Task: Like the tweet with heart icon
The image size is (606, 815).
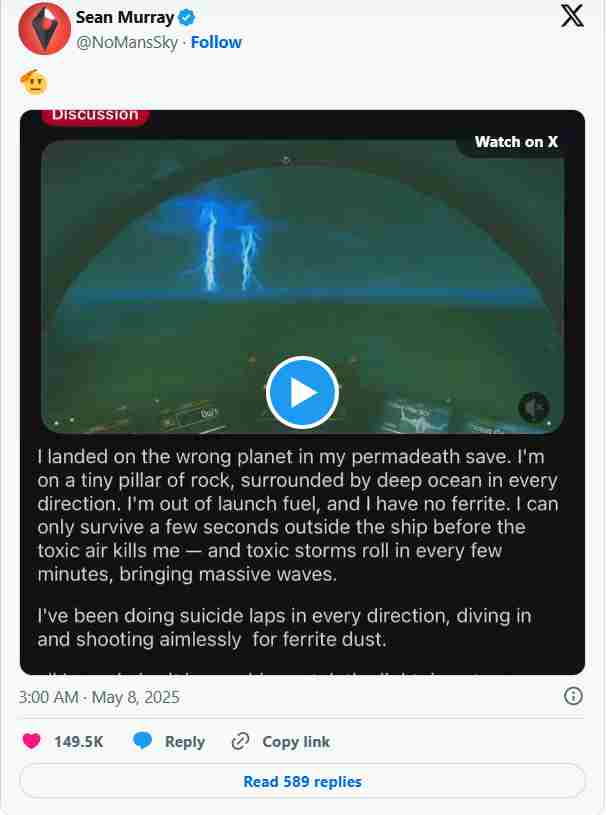Action: click(x=32, y=741)
